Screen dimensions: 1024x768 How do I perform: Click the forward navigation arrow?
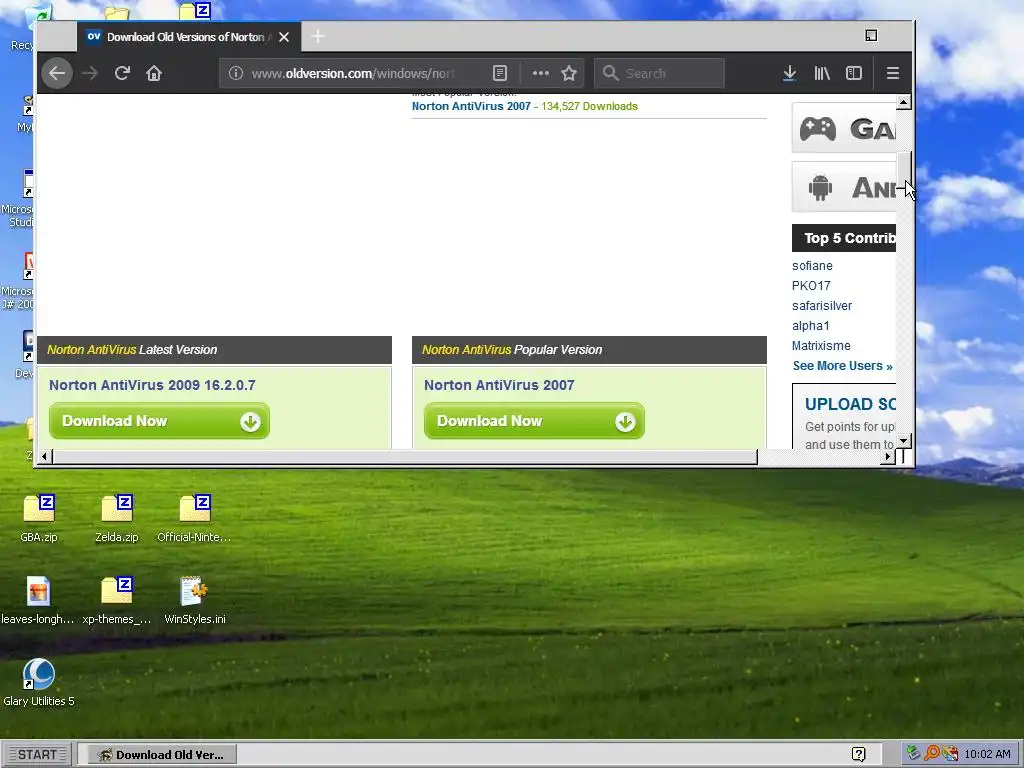coord(89,73)
